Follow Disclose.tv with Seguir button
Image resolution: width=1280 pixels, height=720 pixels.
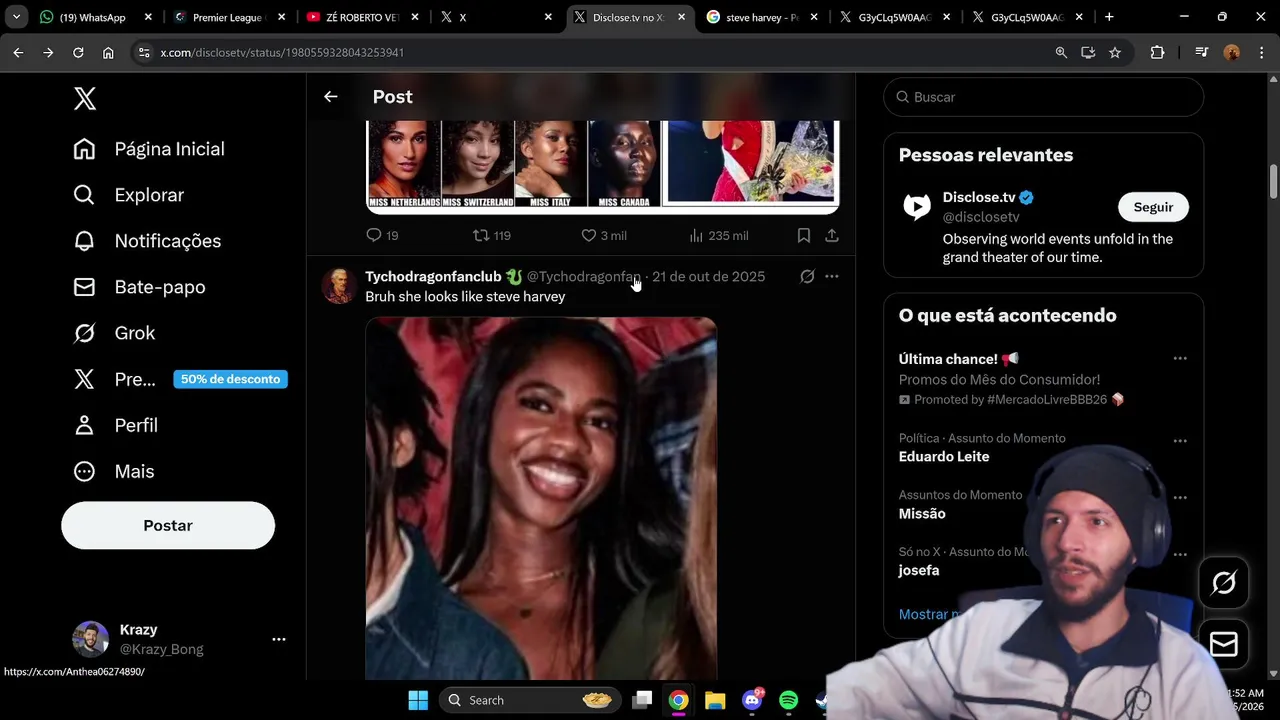click(x=1153, y=207)
